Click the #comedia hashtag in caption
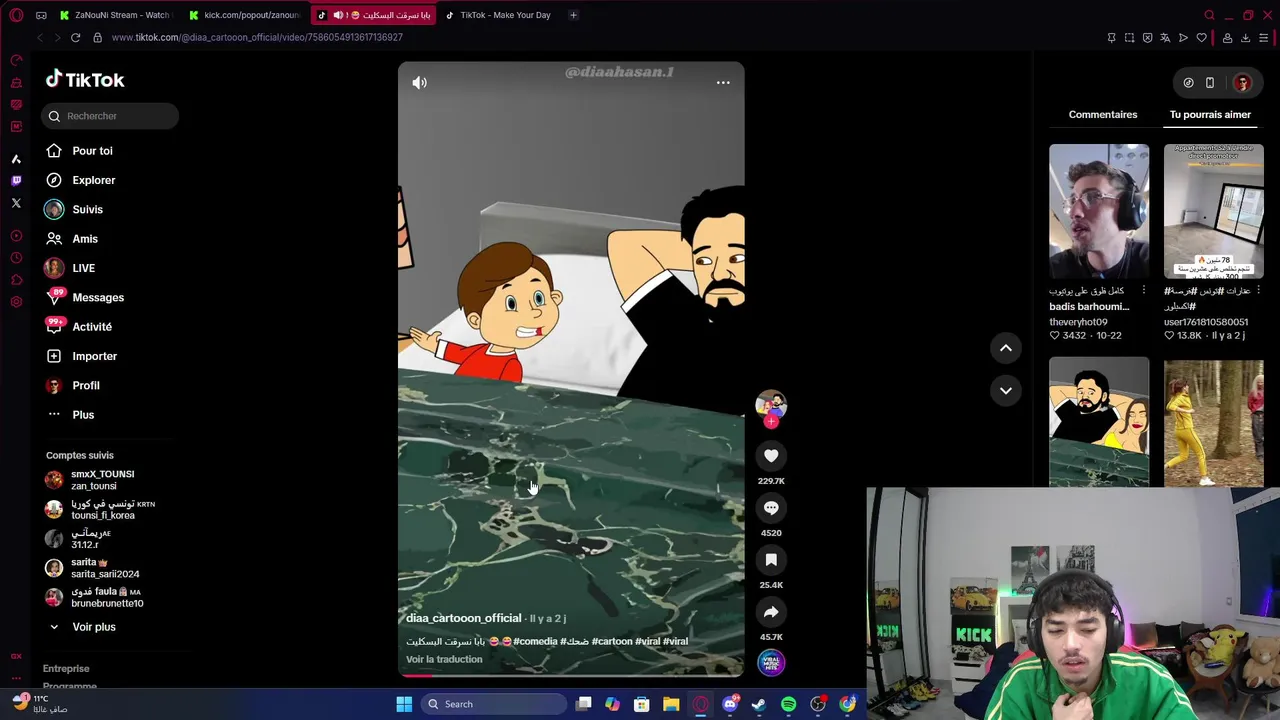 (536, 641)
